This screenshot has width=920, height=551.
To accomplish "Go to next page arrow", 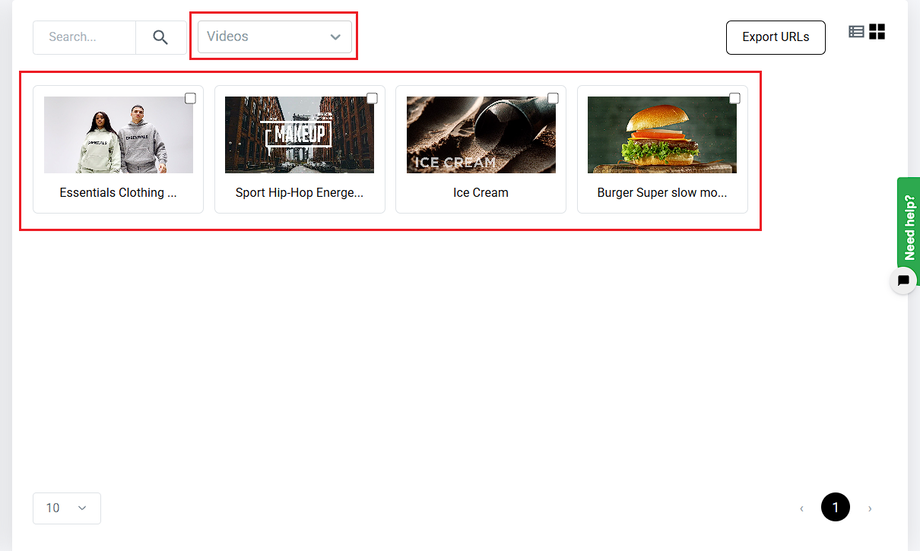I will [870, 508].
